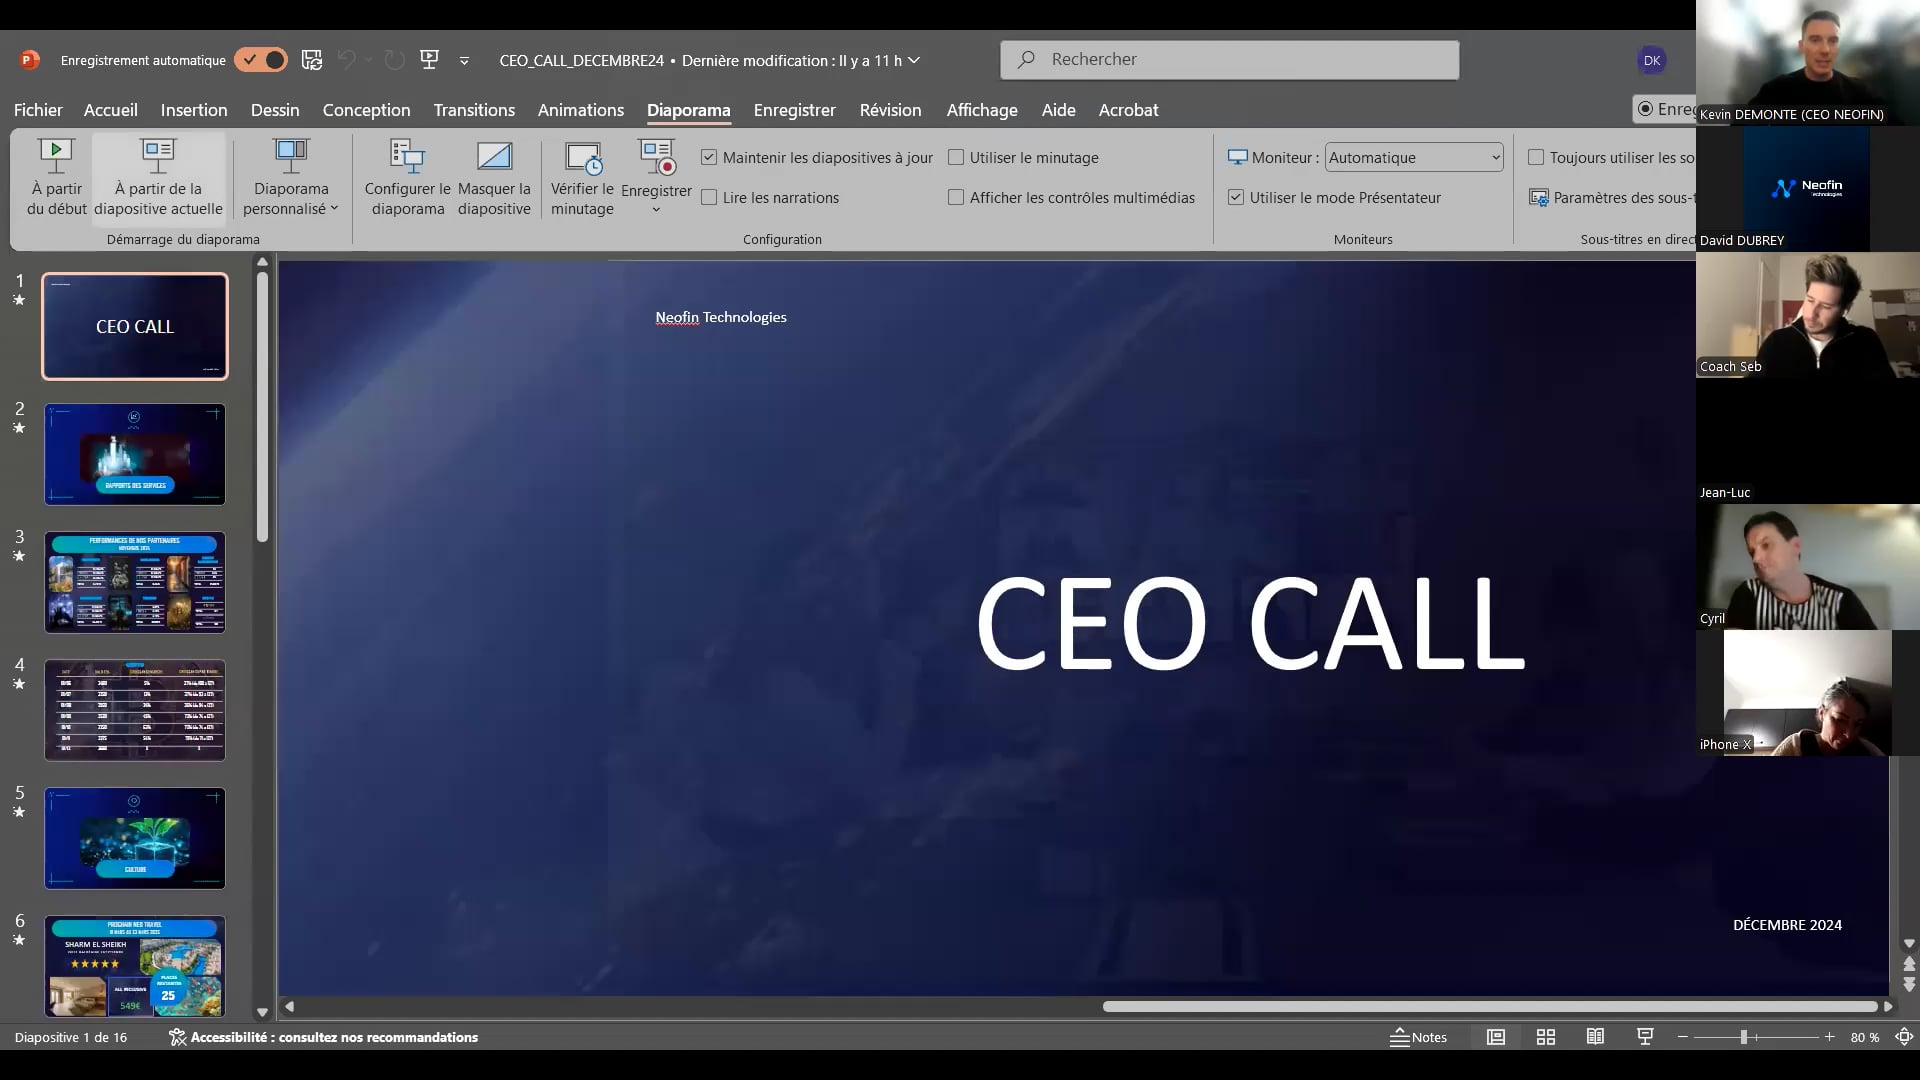Start slideshow from beginning icon
1920x1080 pixels.
56,155
